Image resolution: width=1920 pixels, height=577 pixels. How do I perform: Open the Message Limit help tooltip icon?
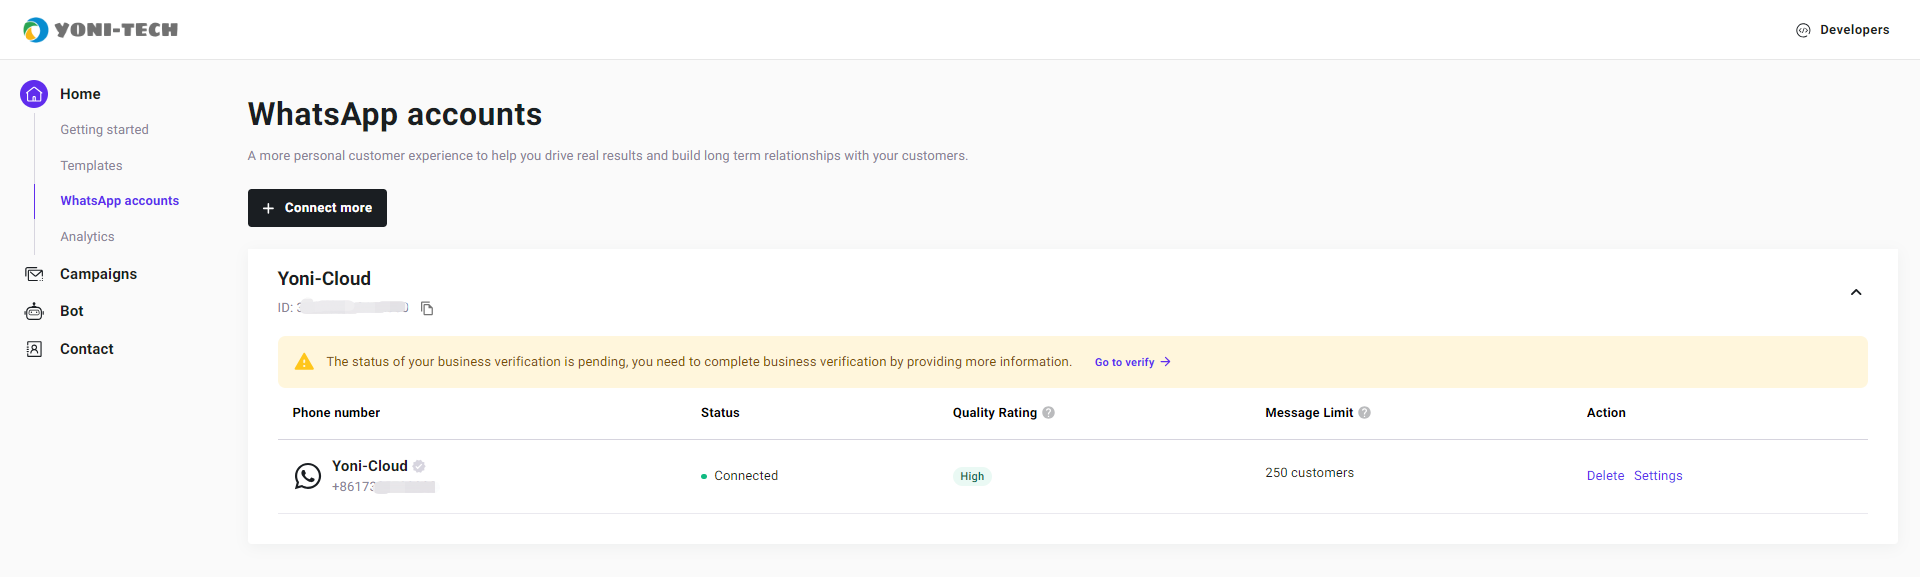(x=1364, y=413)
